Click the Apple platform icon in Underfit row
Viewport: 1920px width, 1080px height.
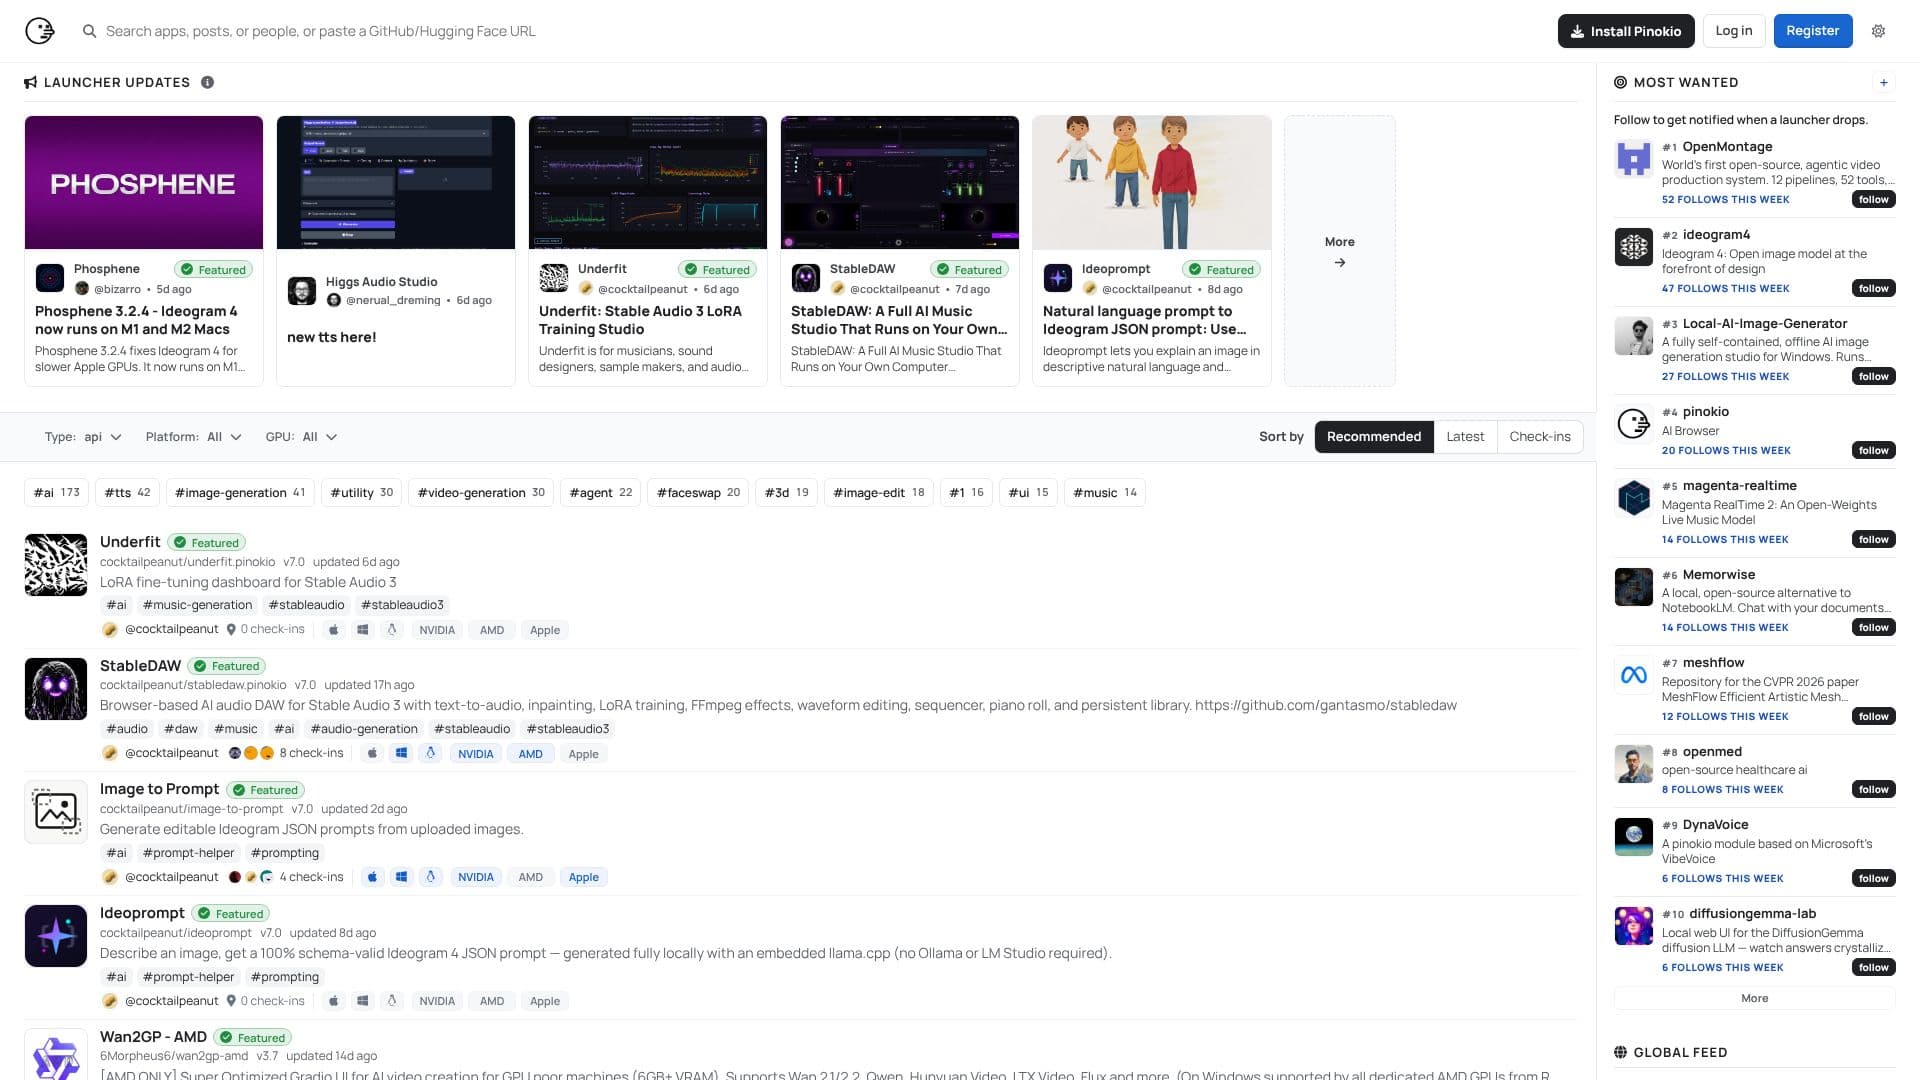coord(334,630)
